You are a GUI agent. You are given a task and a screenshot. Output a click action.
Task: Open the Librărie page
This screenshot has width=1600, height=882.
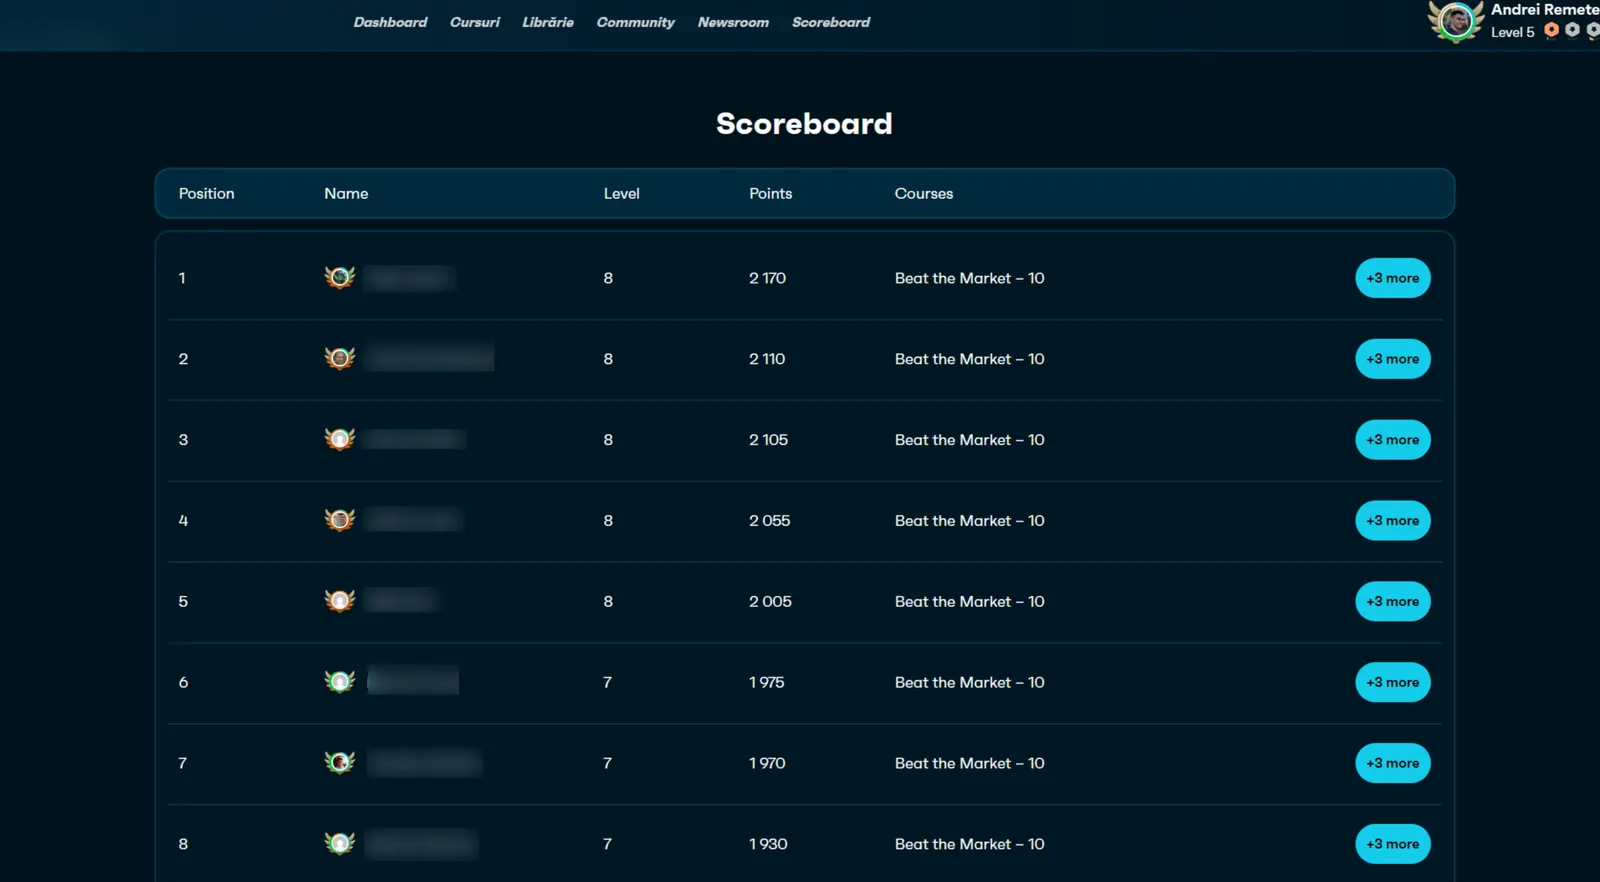click(x=548, y=22)
